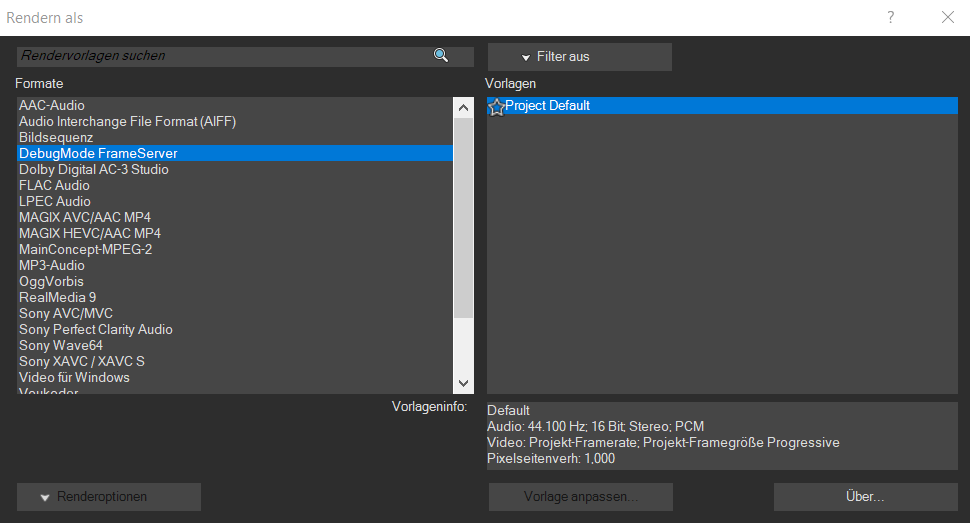The height and width of the screenshot is (523, 970).
Task: Select the Bildsequenz format entry
Action: tap(56, 137)
